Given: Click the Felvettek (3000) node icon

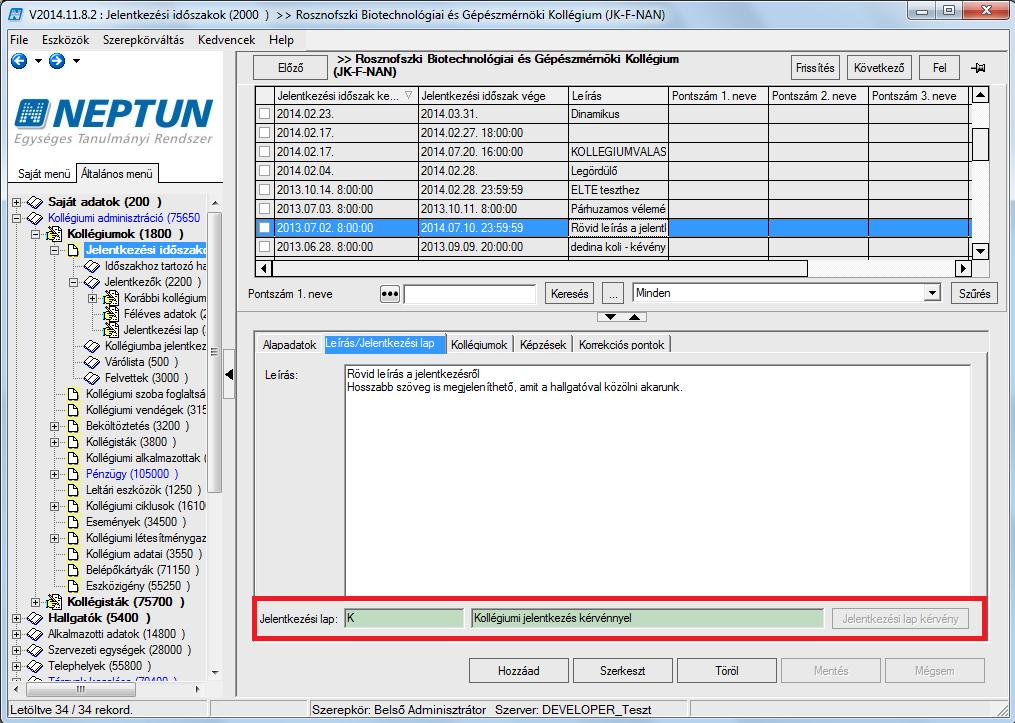Looking at the screenshot, I should (92, 378).
